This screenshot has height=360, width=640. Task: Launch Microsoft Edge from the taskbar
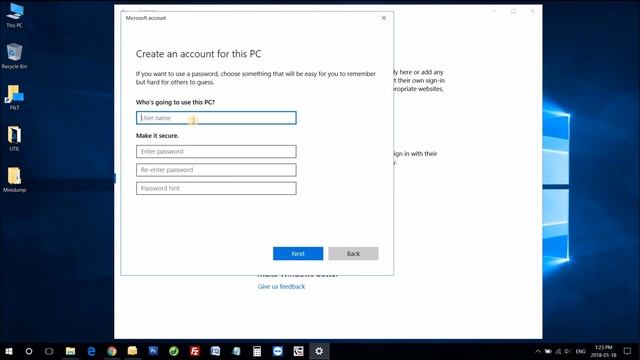tap(91, 351)
